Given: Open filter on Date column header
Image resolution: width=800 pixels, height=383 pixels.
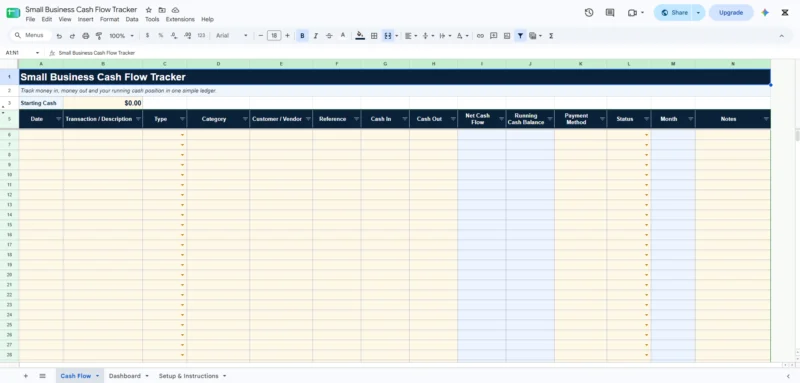Looking at the screenshot, I should (x=58, y=119).
